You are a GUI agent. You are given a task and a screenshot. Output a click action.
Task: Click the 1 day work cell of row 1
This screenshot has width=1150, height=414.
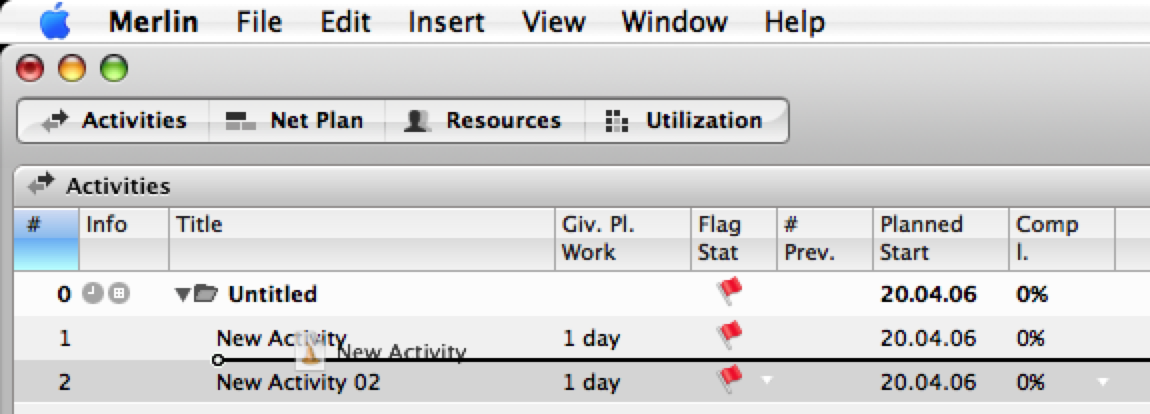coord(590,338)
